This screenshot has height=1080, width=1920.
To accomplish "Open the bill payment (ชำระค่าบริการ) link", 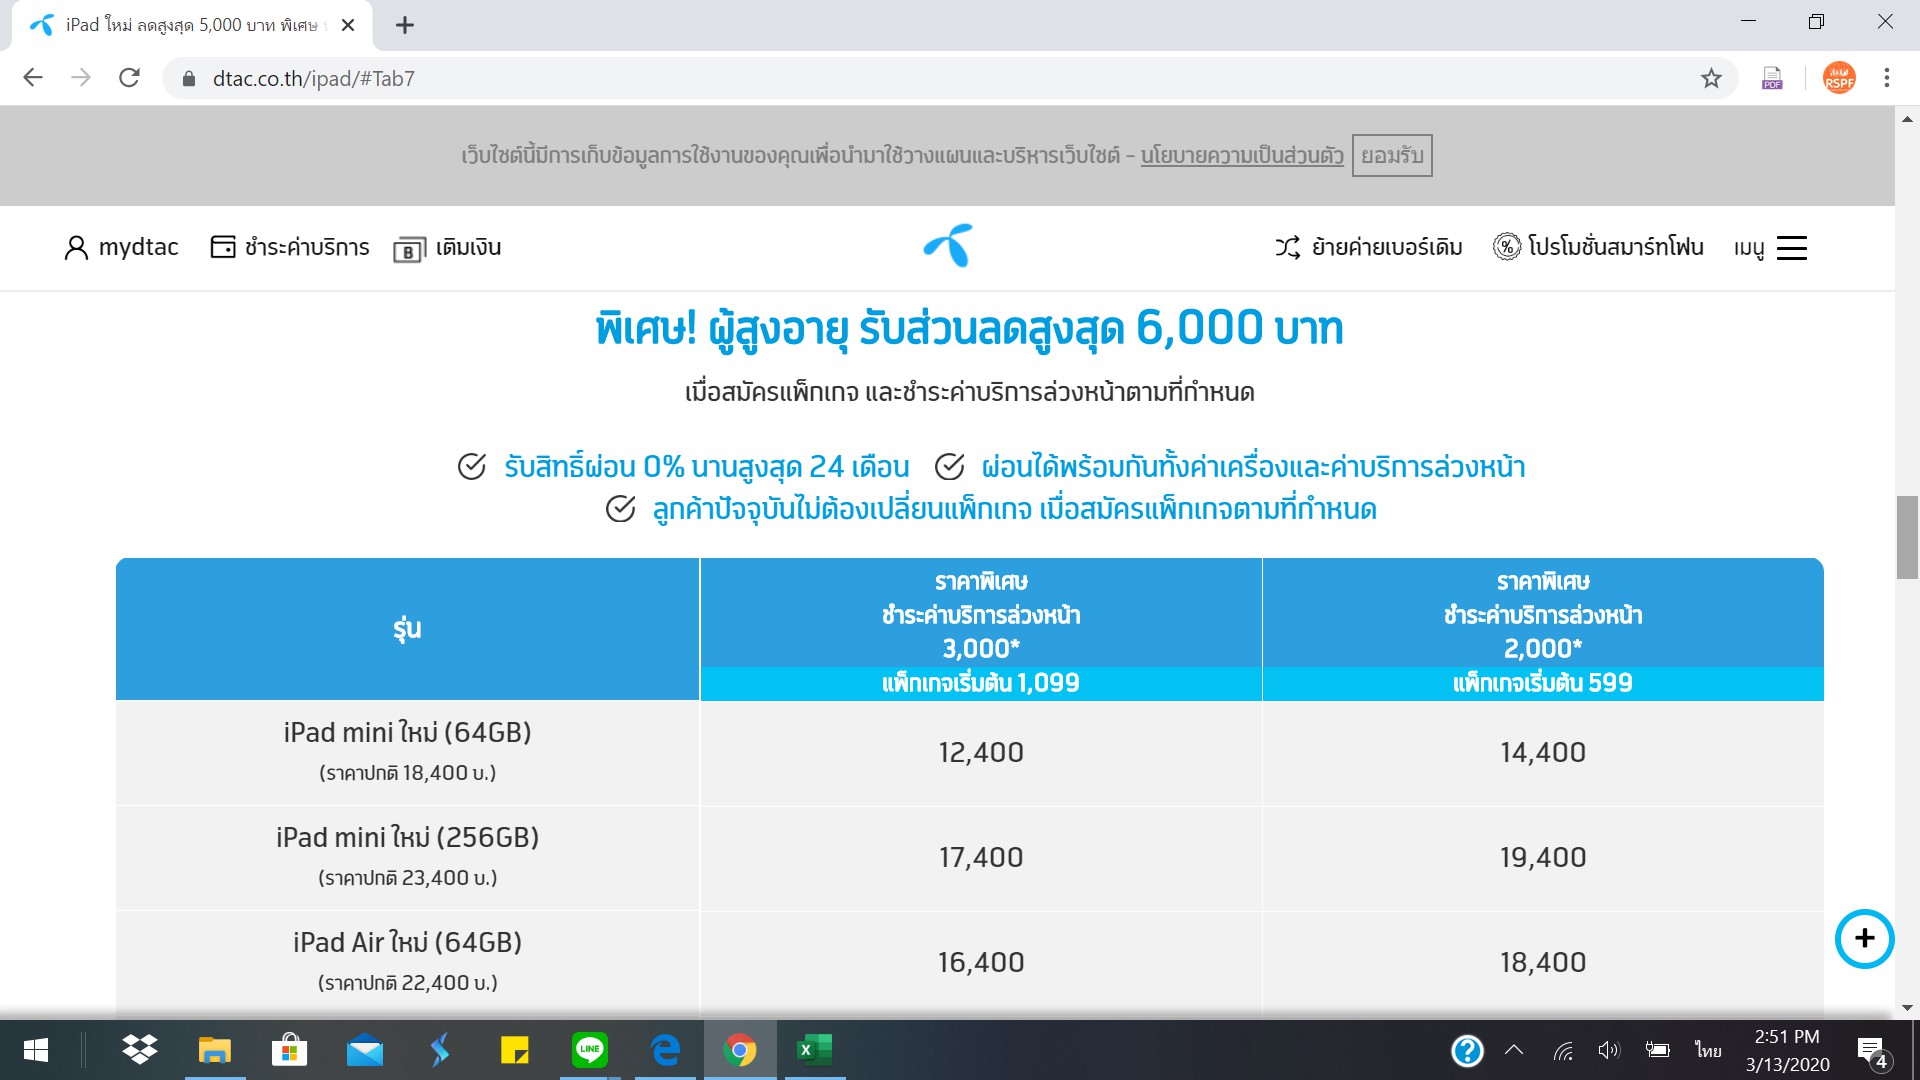I will [290, 247].
